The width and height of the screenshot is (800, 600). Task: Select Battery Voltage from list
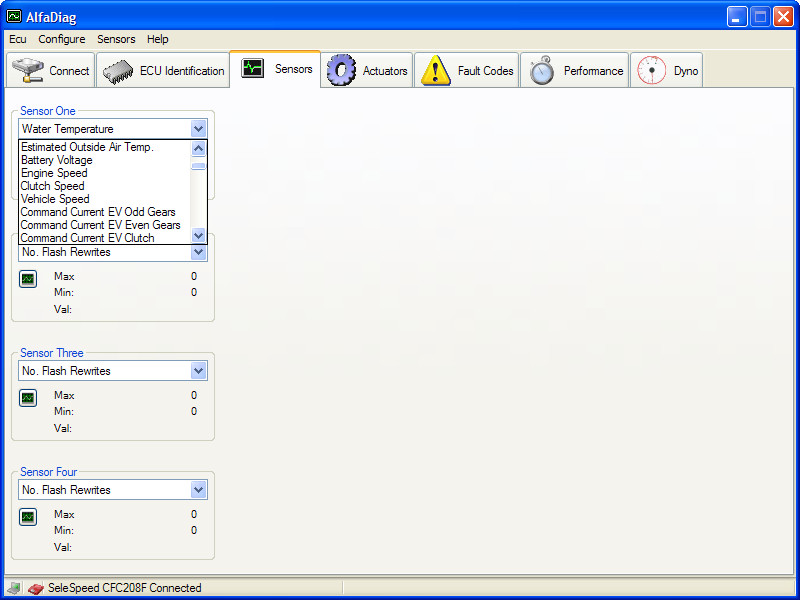tap(105, 160)
